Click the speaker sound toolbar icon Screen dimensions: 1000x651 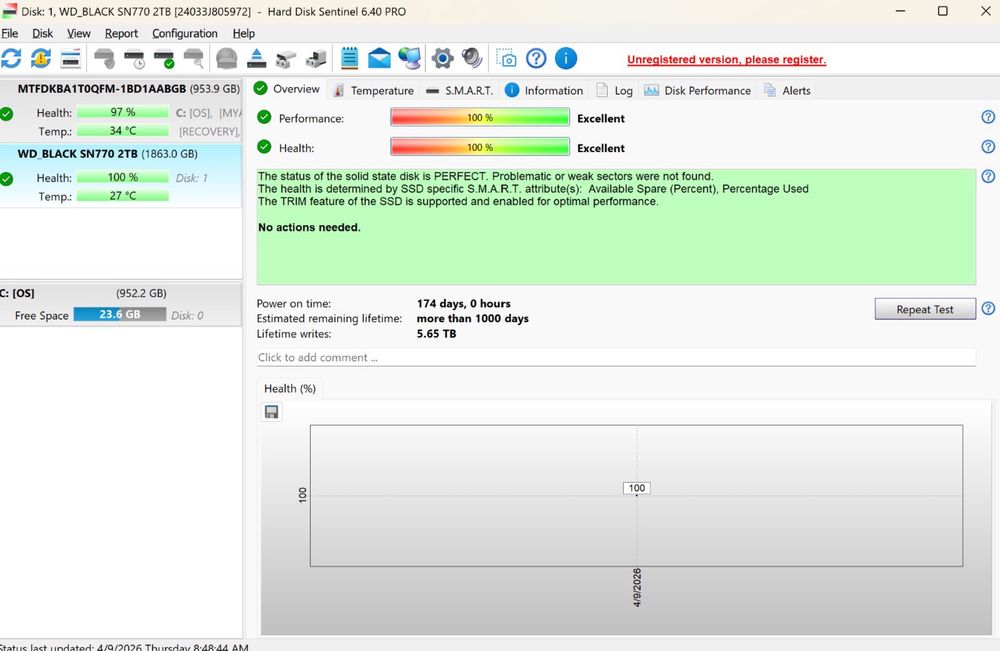pos(472,59)
